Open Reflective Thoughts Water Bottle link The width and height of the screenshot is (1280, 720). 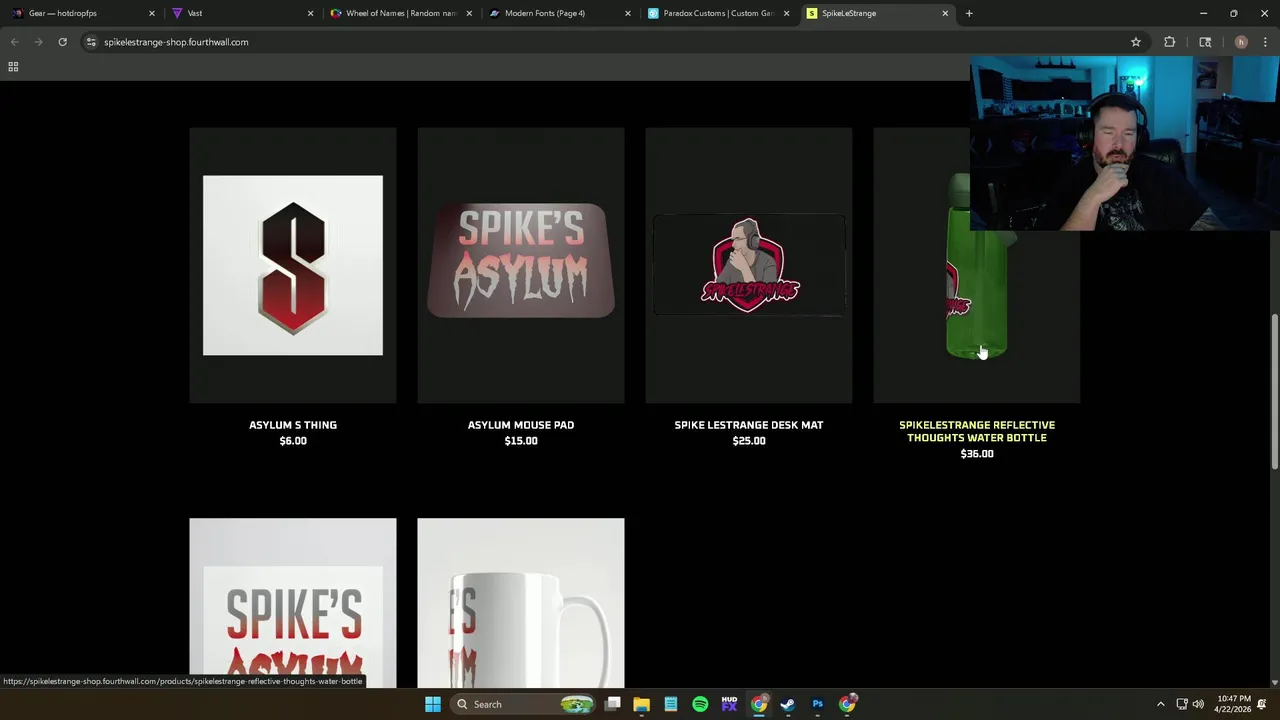pyautogui.click(x=977, y=431)
